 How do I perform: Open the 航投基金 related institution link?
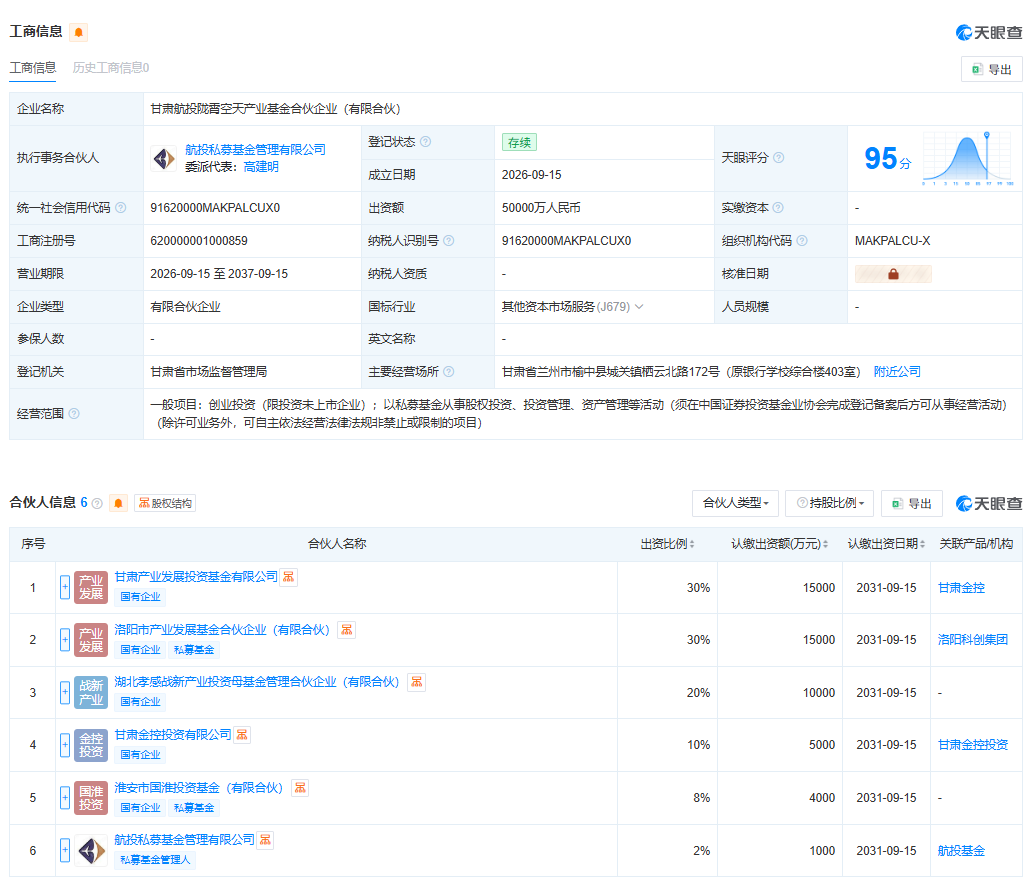point(961,851)
